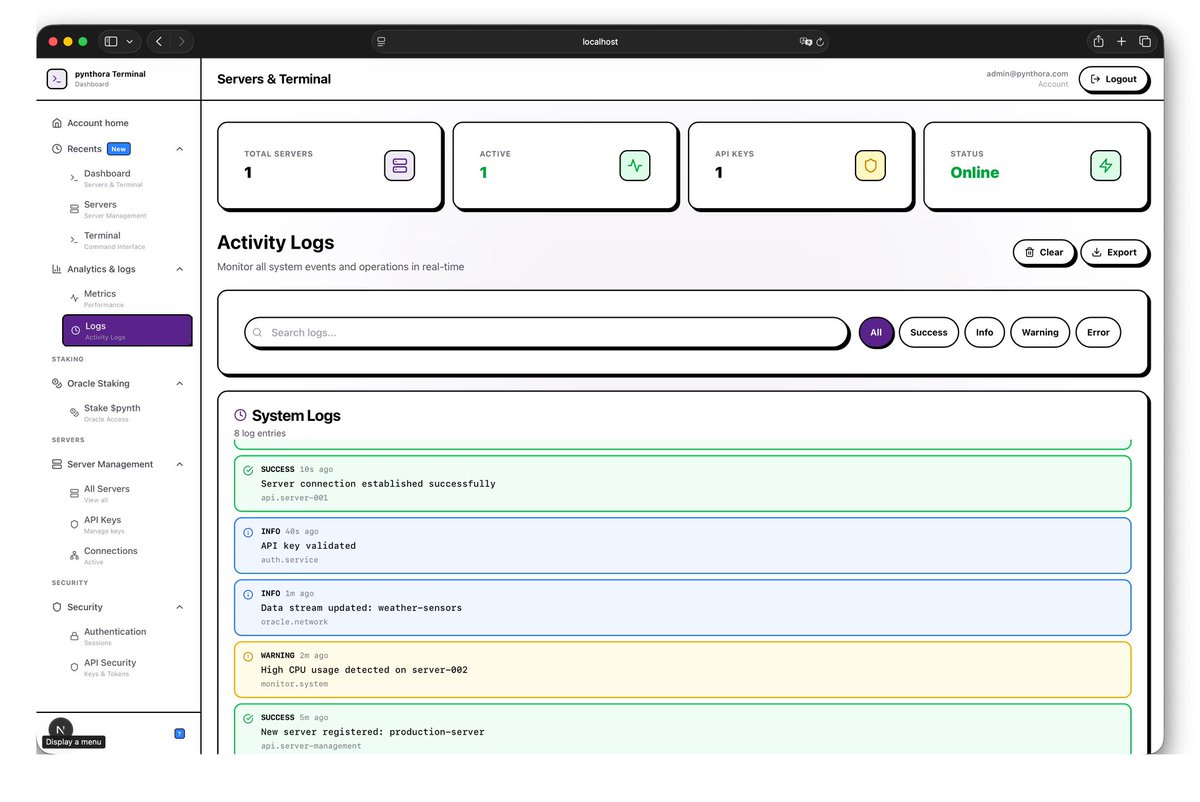Click the info icon on API key validated log

click(249, 532)
